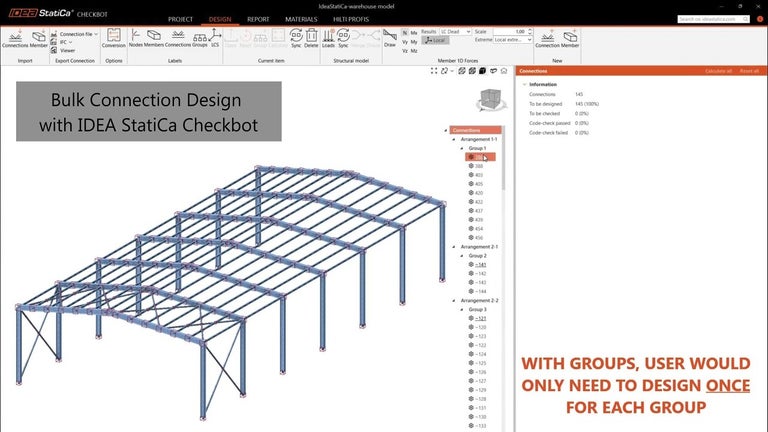Select connection 420 in tree
The height and width of the screenshot is (432, 768).
[476, 193]
